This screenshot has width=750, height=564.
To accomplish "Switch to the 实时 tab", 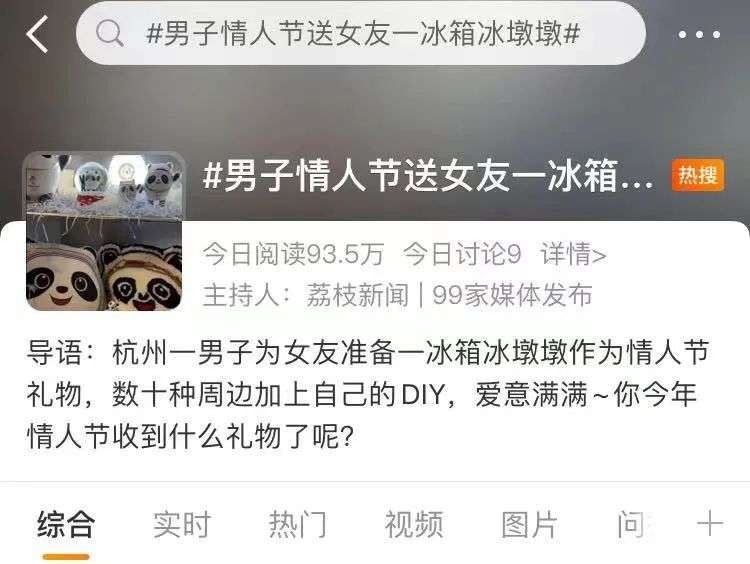I will [x=182, y=524].
